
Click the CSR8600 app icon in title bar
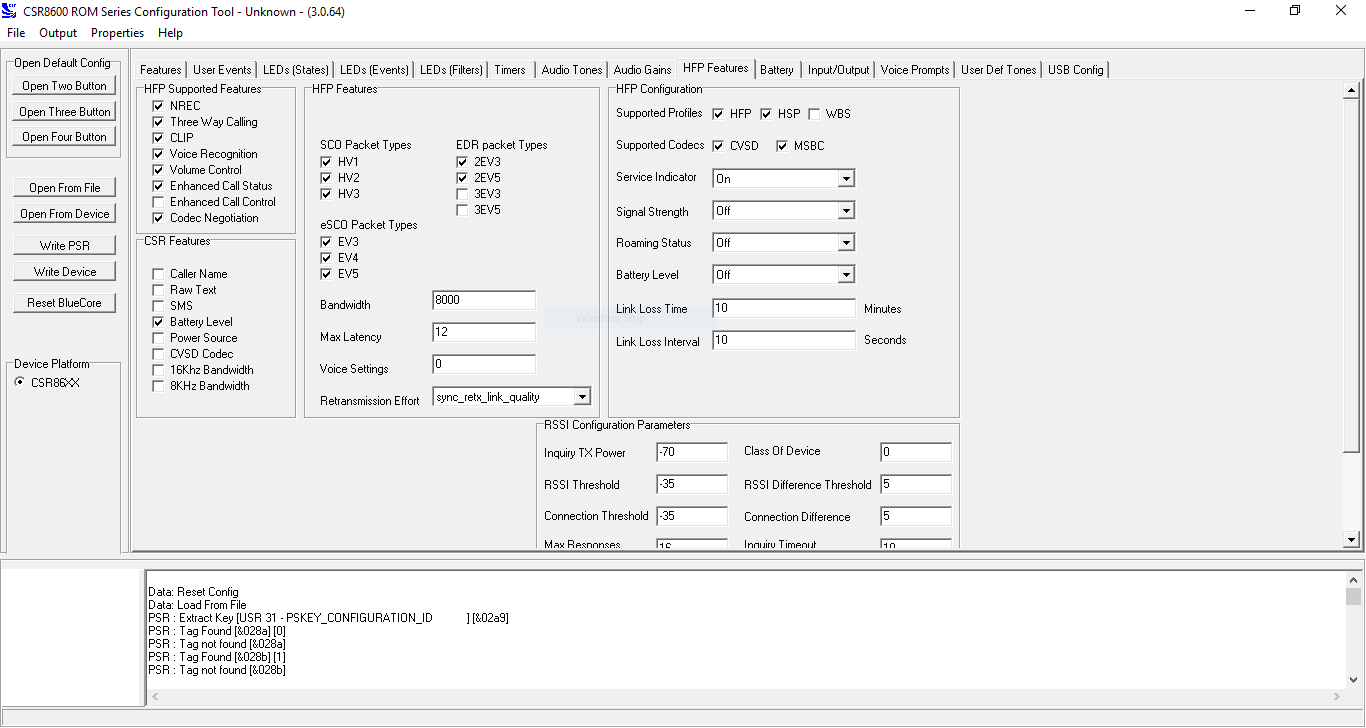pos(11,11)
